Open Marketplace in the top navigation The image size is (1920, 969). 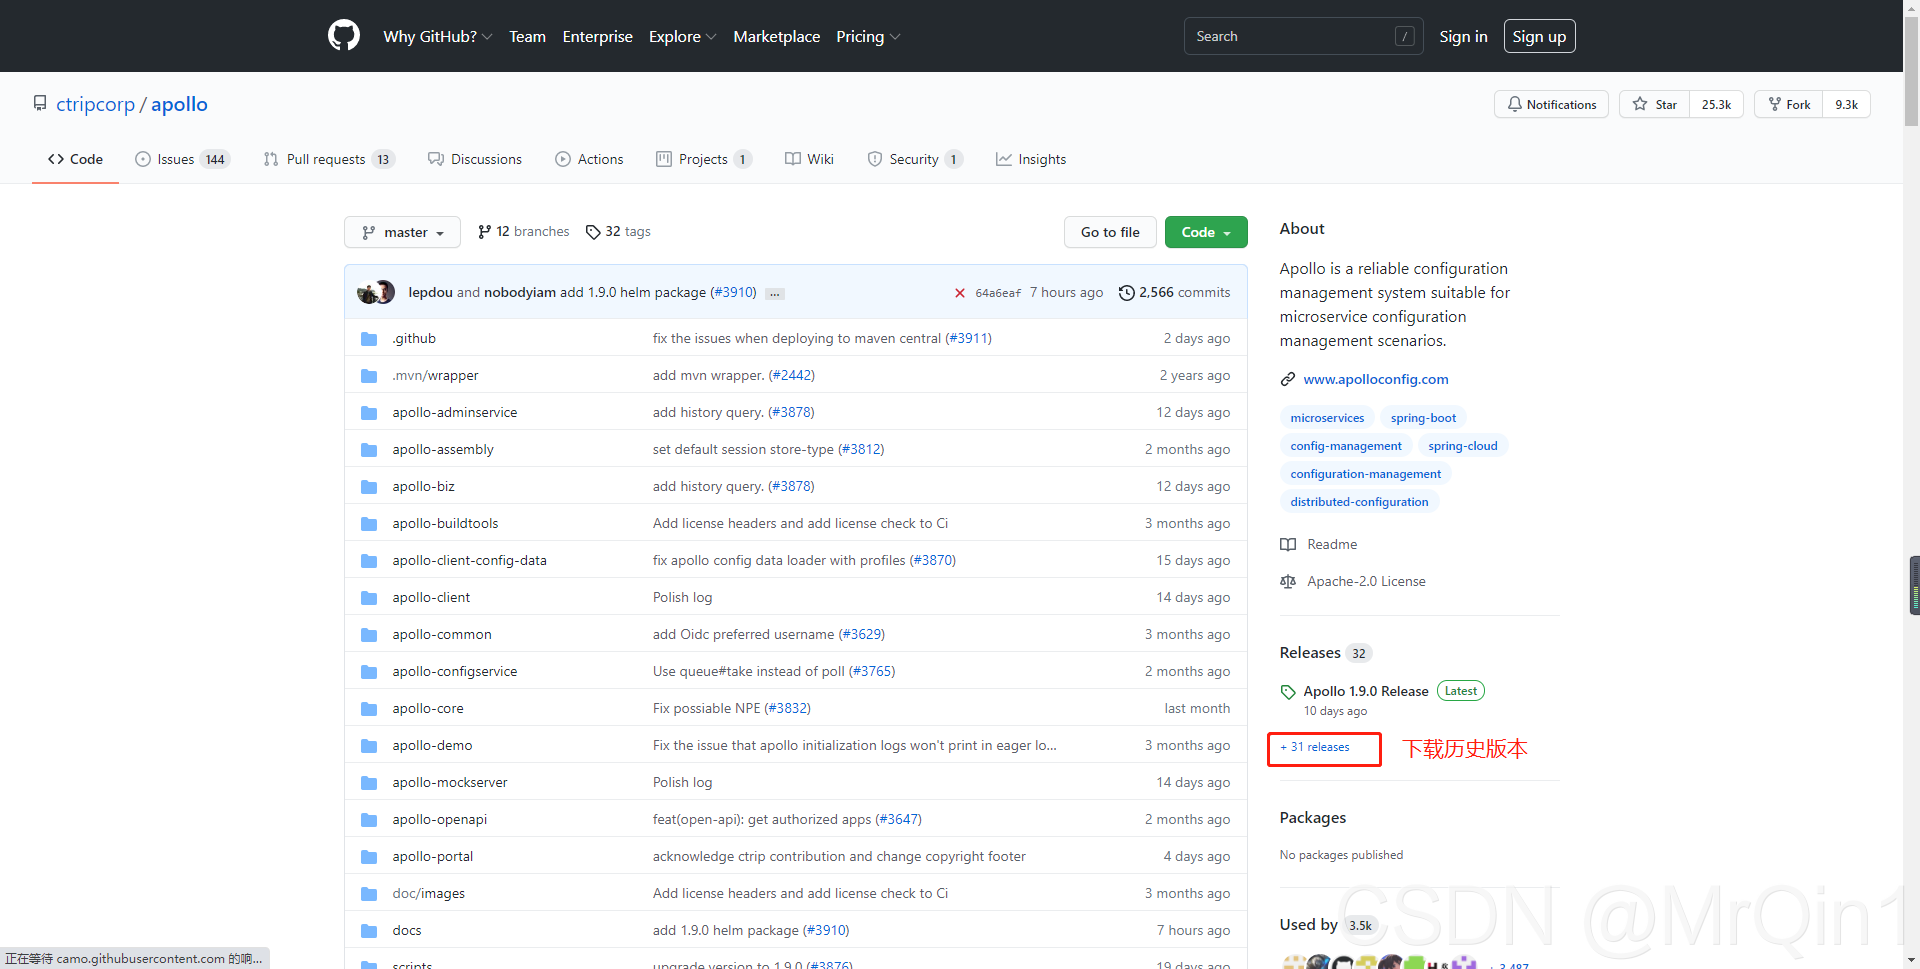click(776, 36)
